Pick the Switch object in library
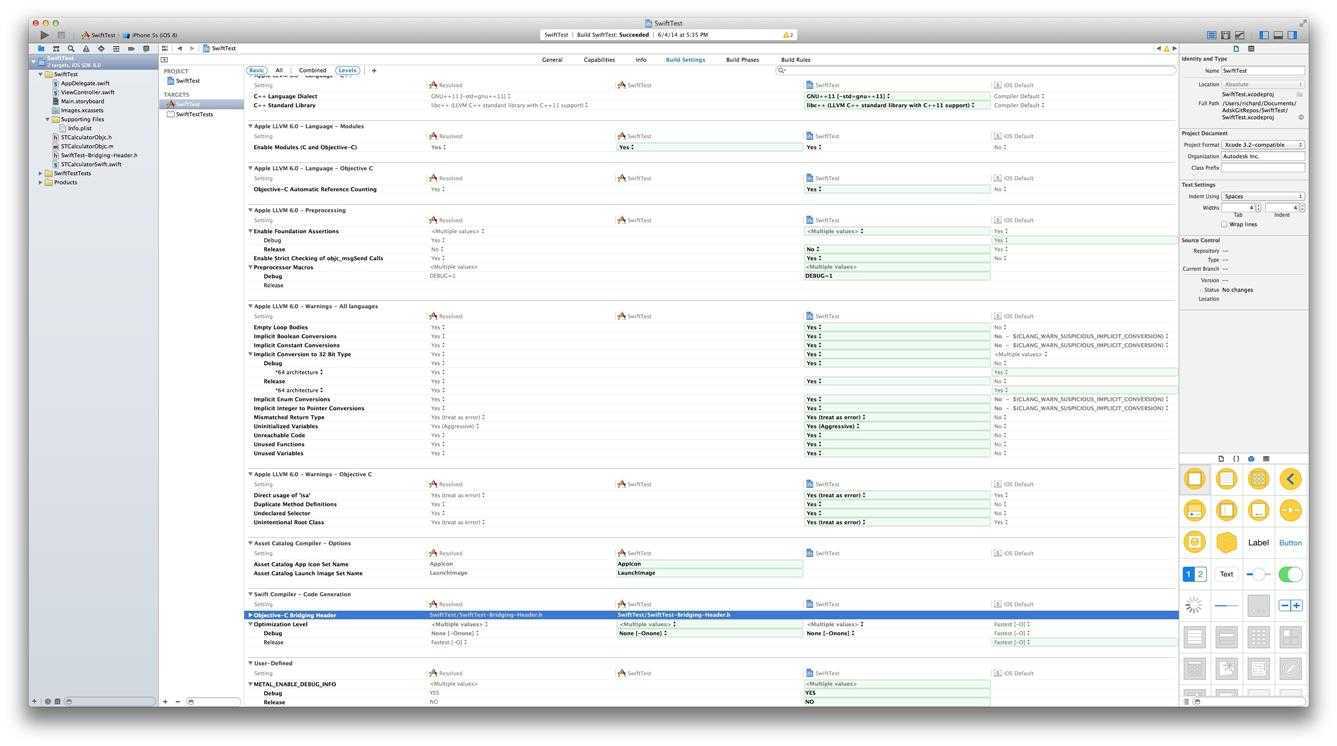This screenshot has height=746, width=1337. [x=1291, y=574]
